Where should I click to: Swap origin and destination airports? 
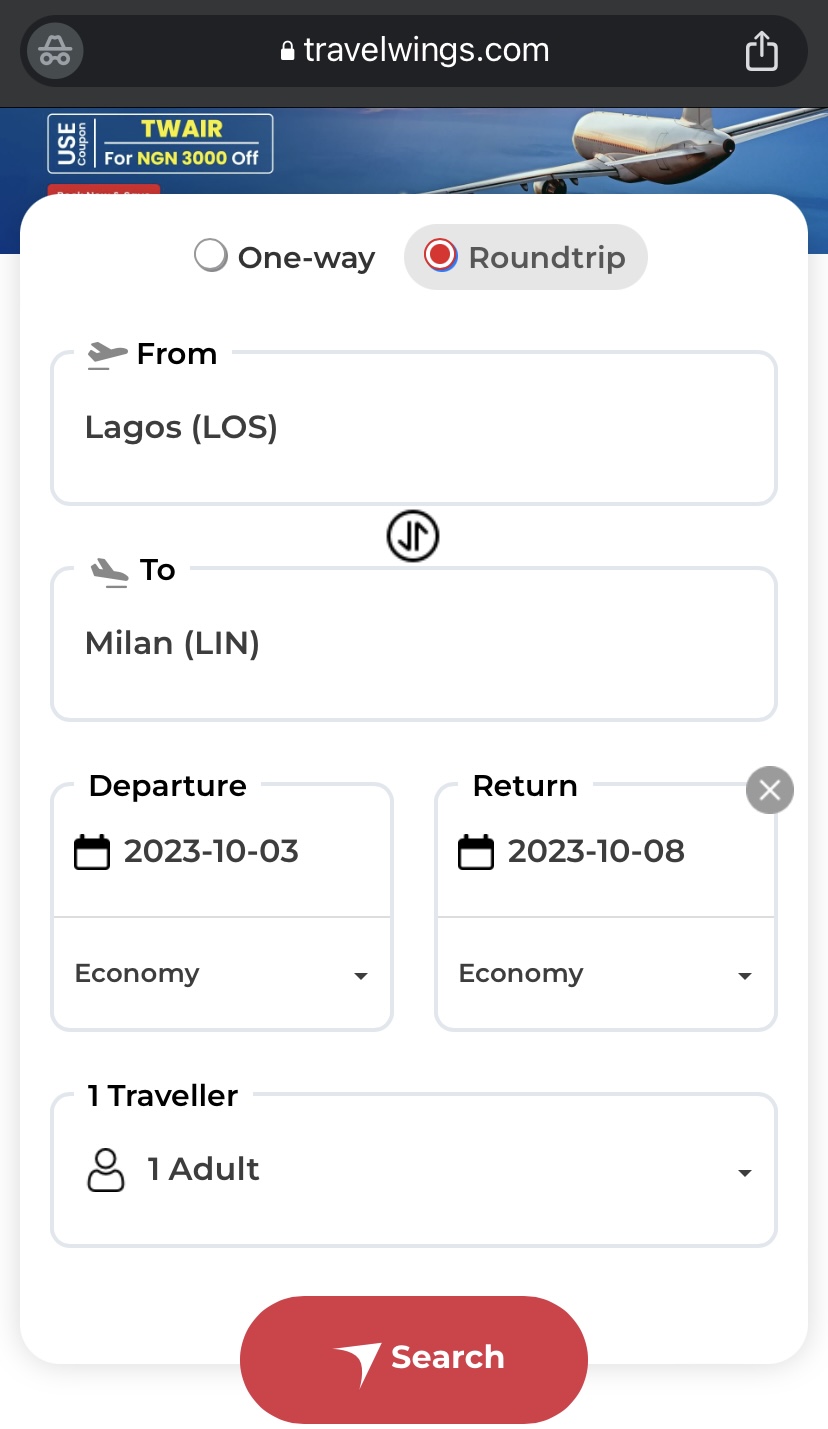tap(413, 537)
